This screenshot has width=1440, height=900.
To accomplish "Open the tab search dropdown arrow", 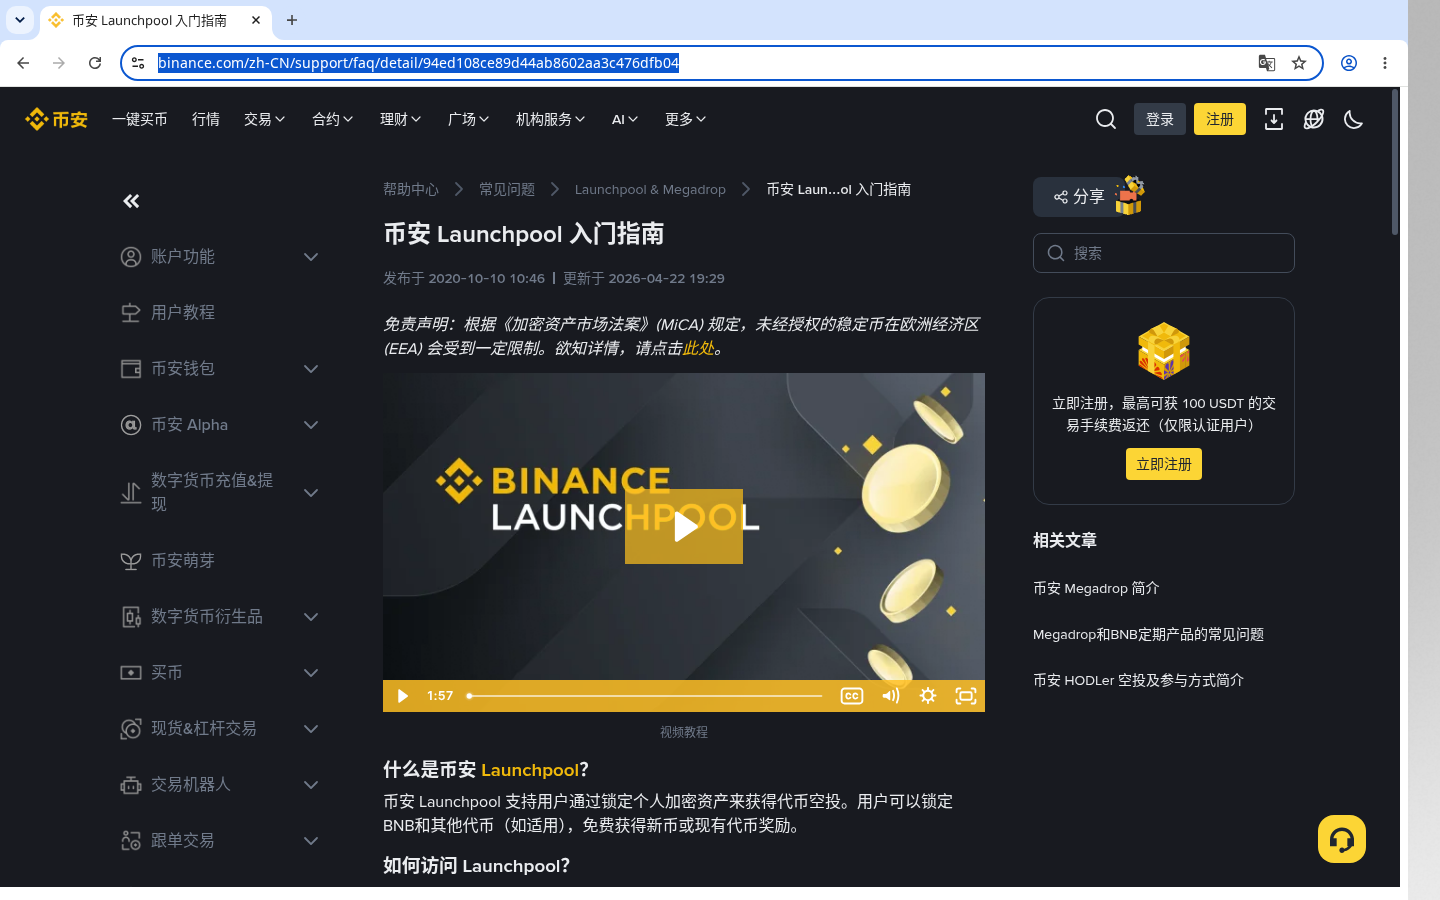I will tap(20, 20).
